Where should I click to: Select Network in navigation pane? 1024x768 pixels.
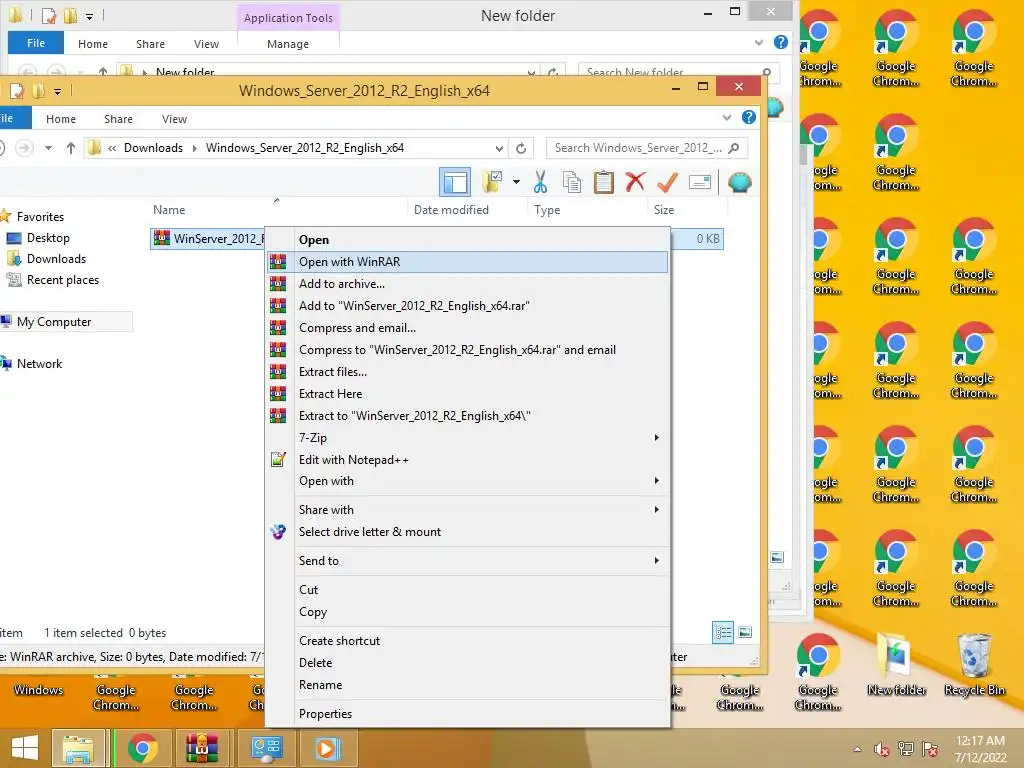[39, 364]
